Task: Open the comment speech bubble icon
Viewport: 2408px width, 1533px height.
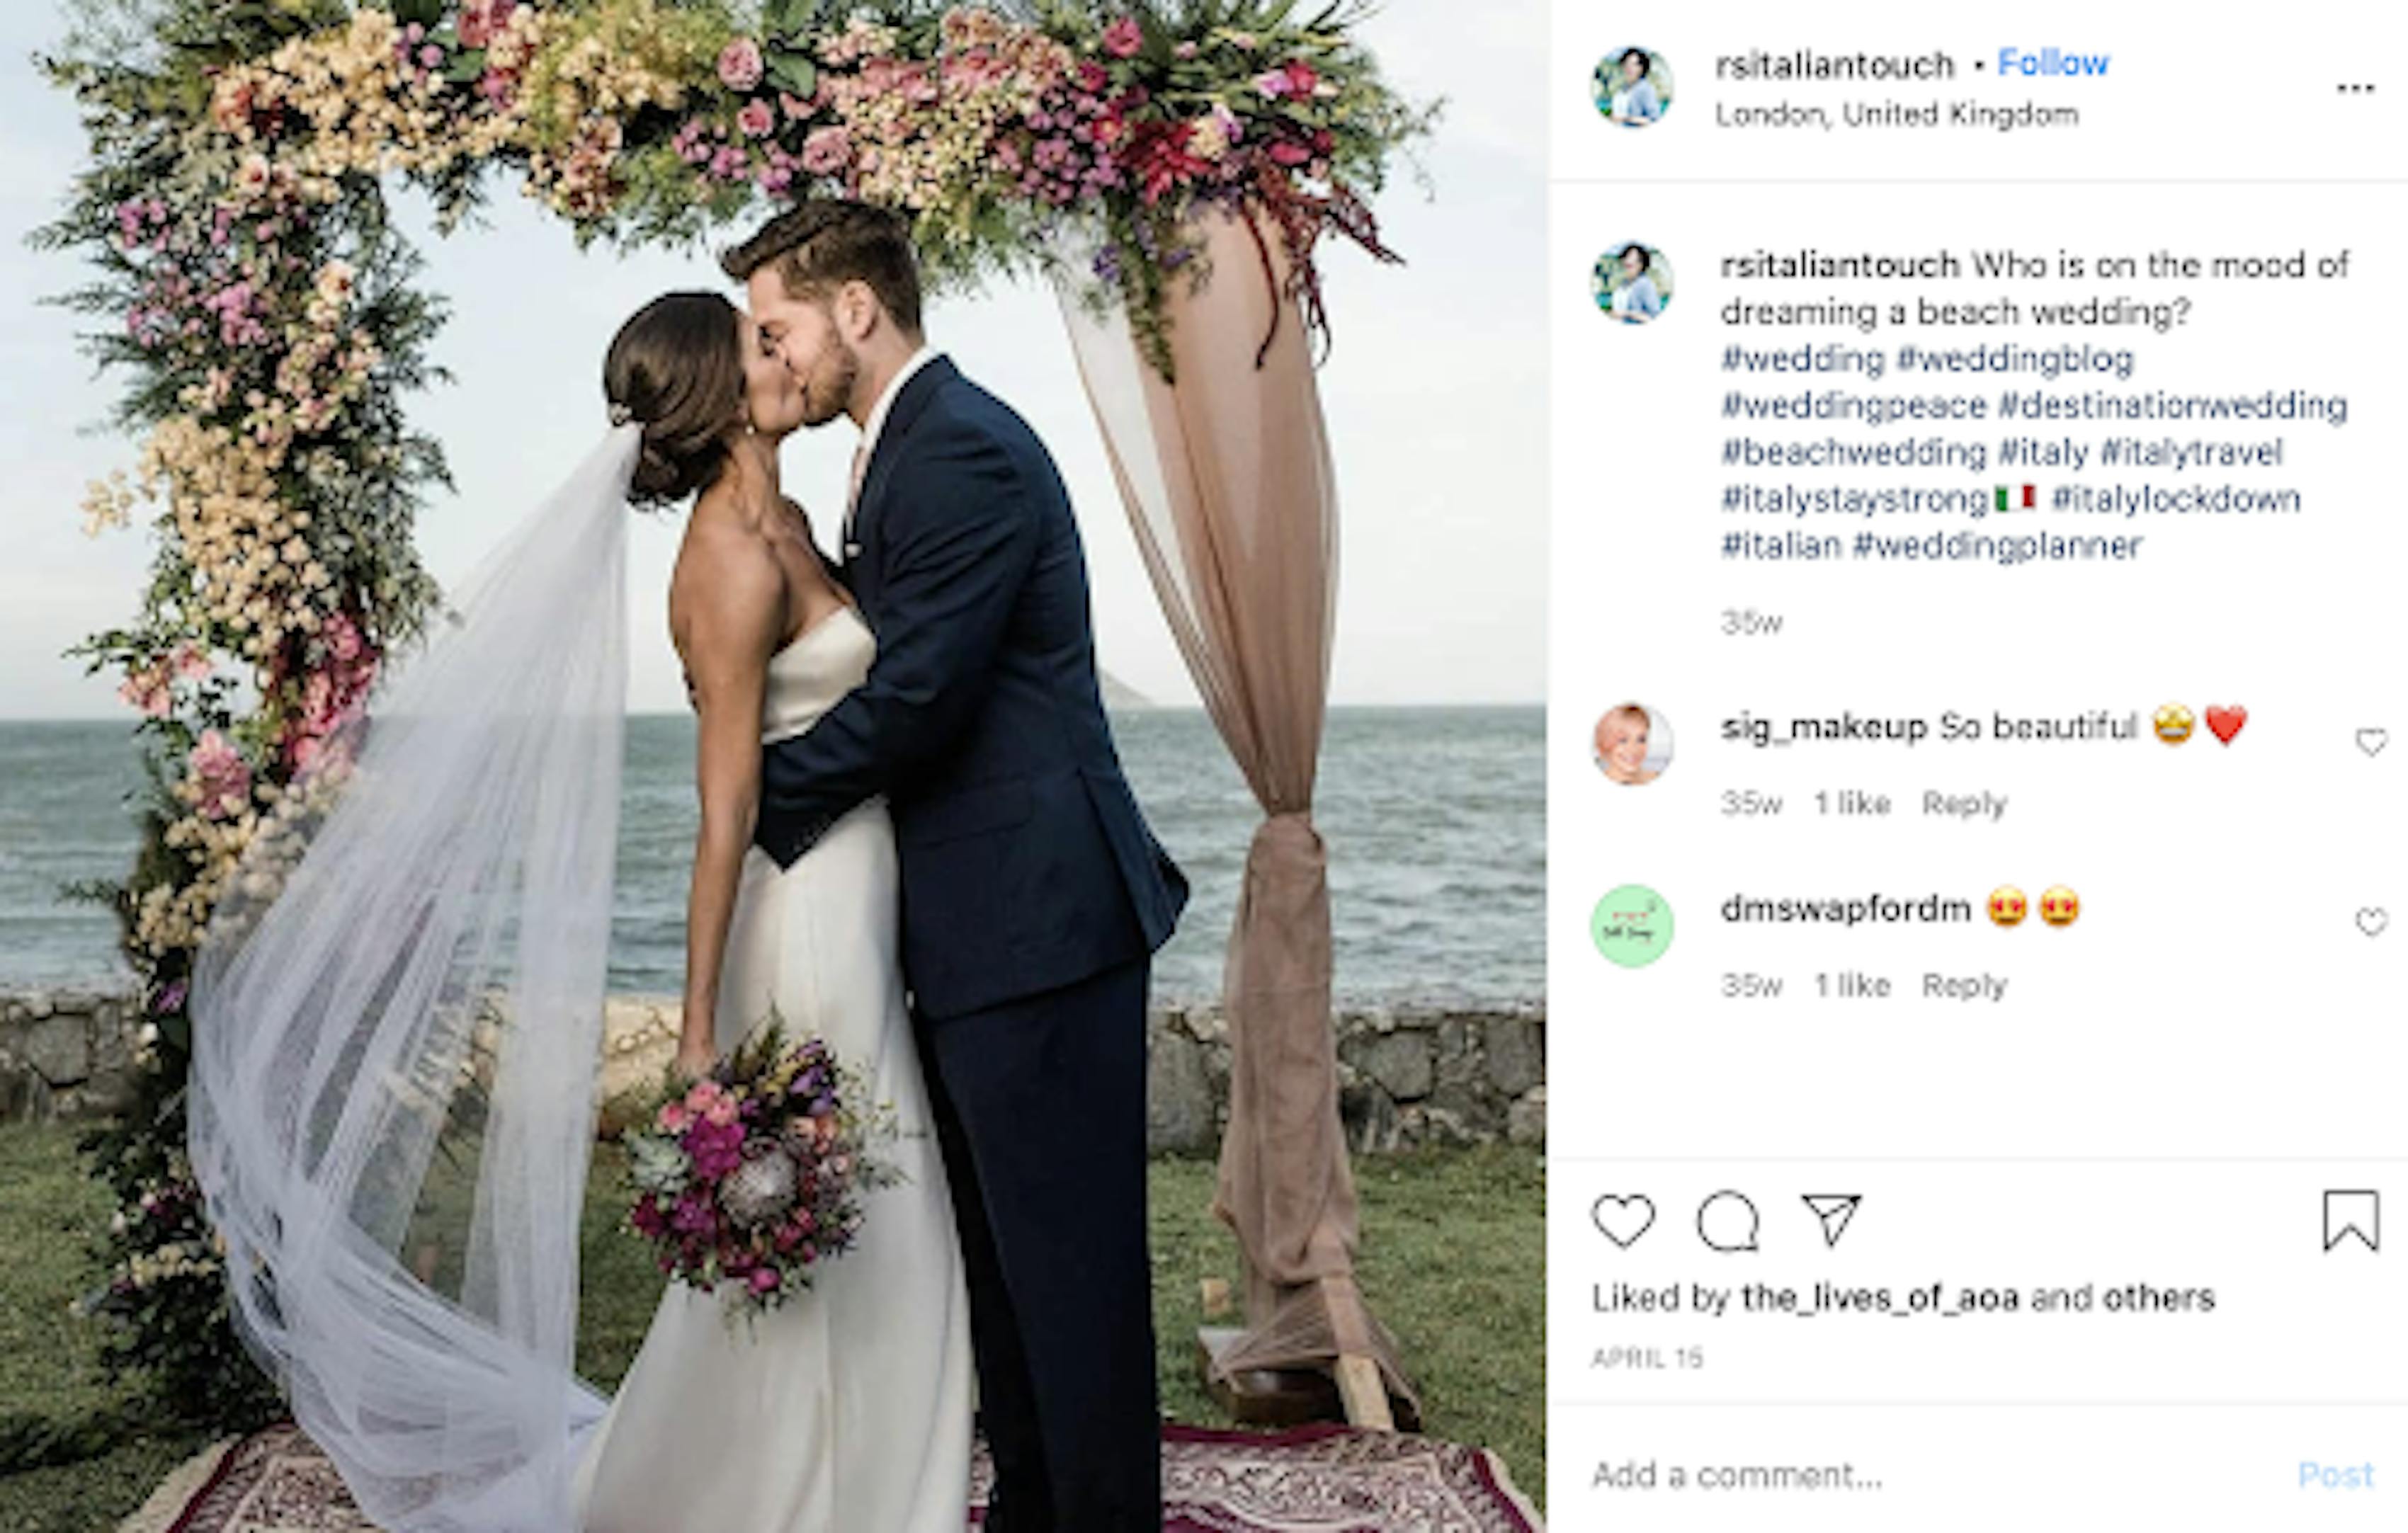Action: pyautogui.click(x=1728, y=1221)
